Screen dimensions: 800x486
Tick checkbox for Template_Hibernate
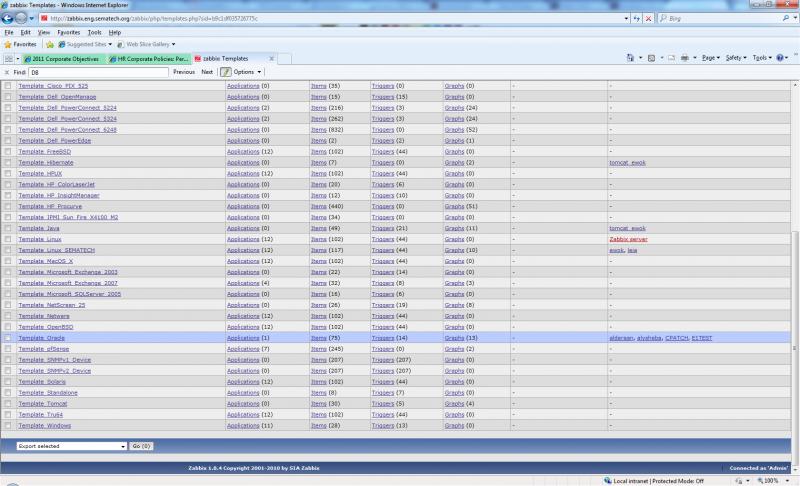pos(8,162)
